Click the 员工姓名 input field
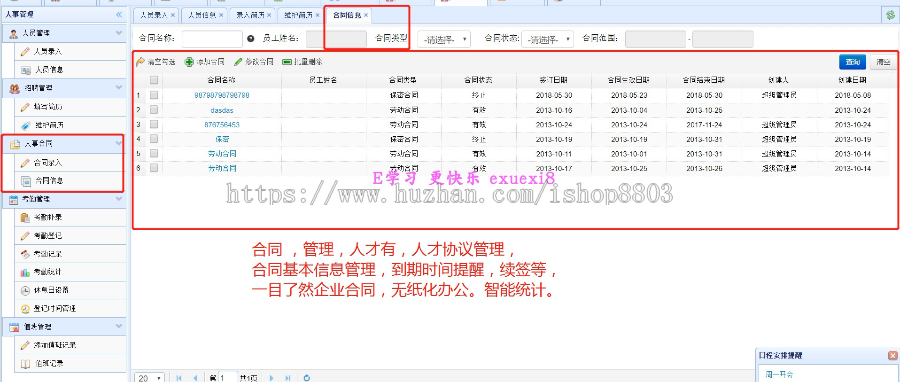This screenshot has height=382, width=900. pyautogui.click(x=336, y=39)
